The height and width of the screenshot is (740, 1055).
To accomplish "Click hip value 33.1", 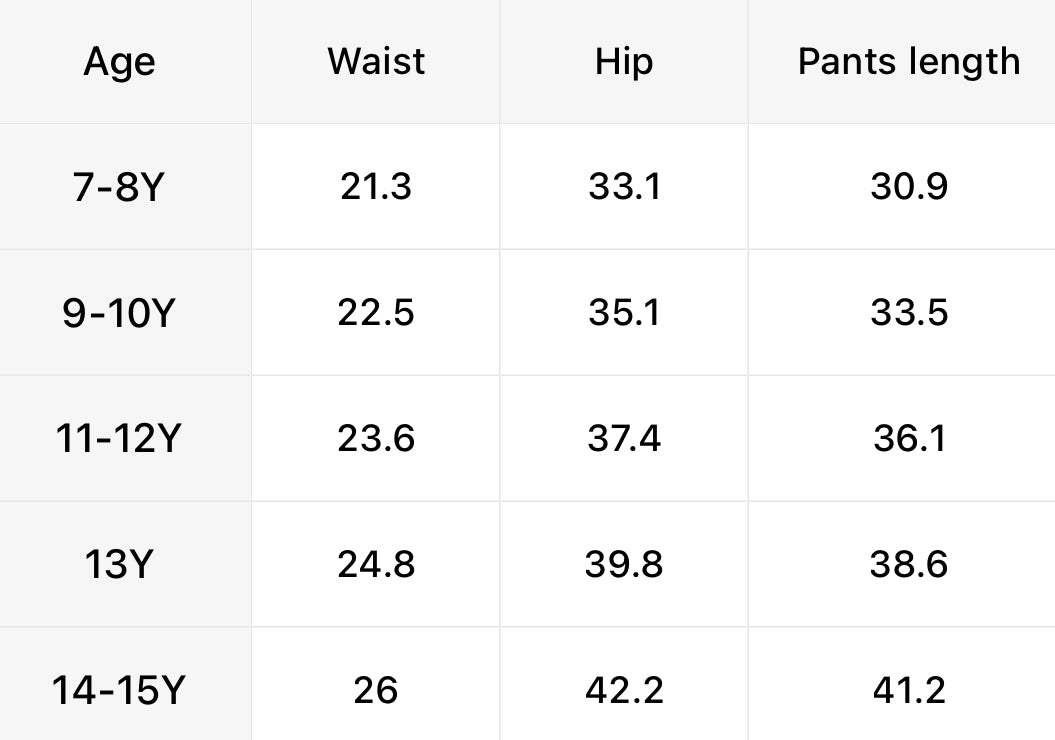I will pyautogui.click(x=624, y=187).
